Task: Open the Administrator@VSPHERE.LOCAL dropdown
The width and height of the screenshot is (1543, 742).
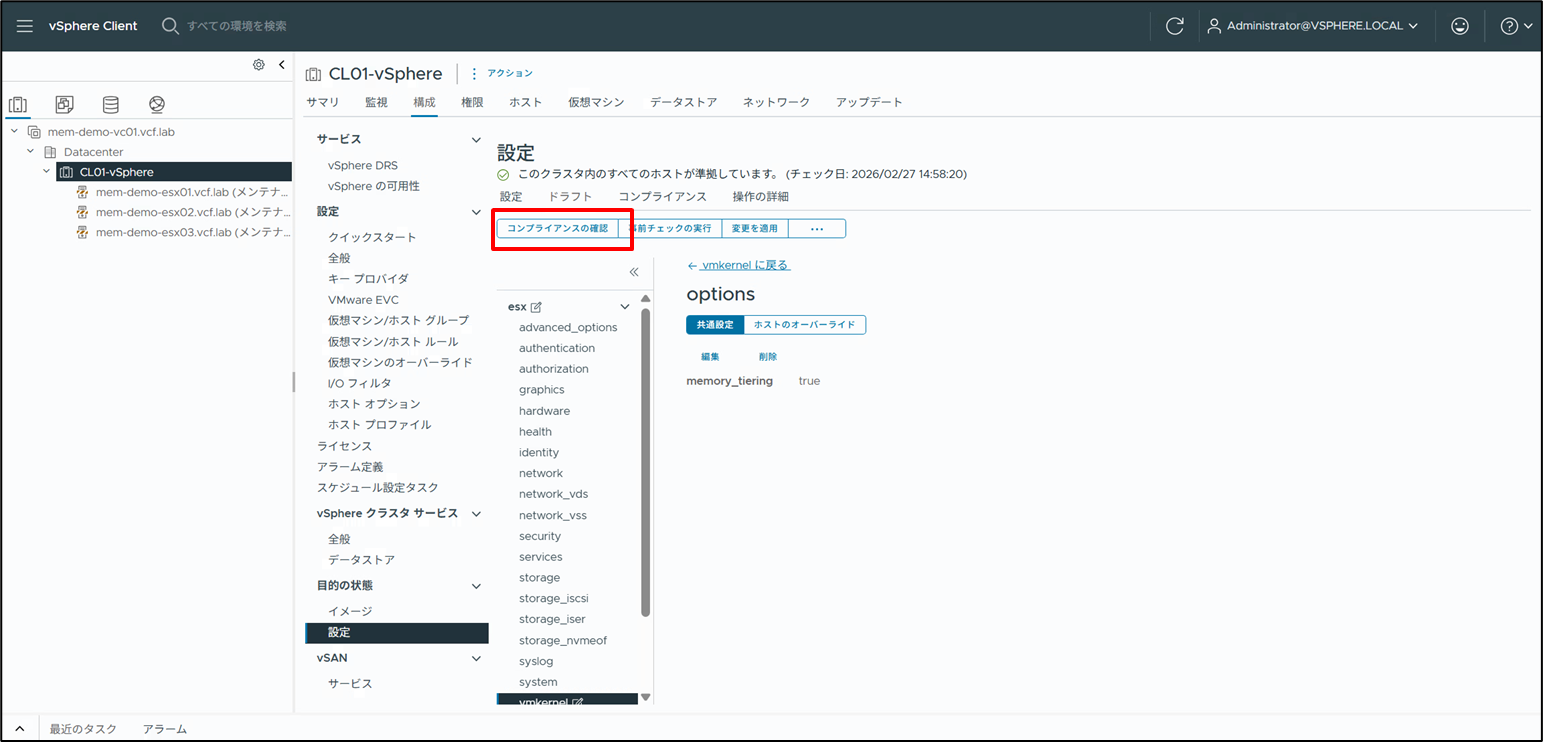Action: [1313, 25]
